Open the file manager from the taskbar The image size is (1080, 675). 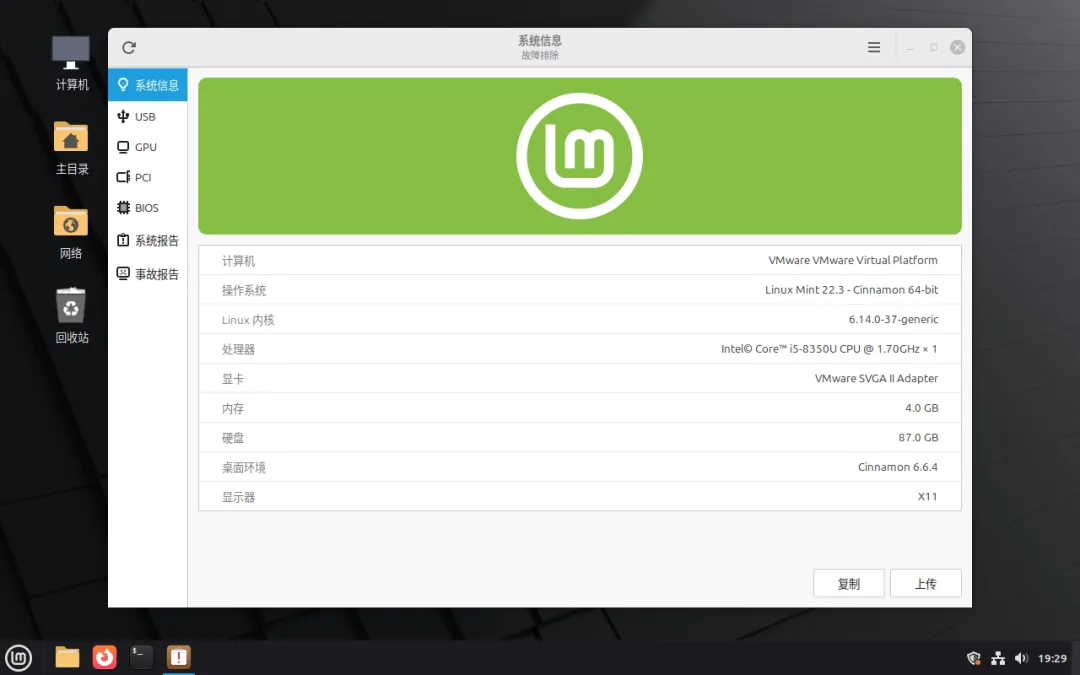pos(68,657)
